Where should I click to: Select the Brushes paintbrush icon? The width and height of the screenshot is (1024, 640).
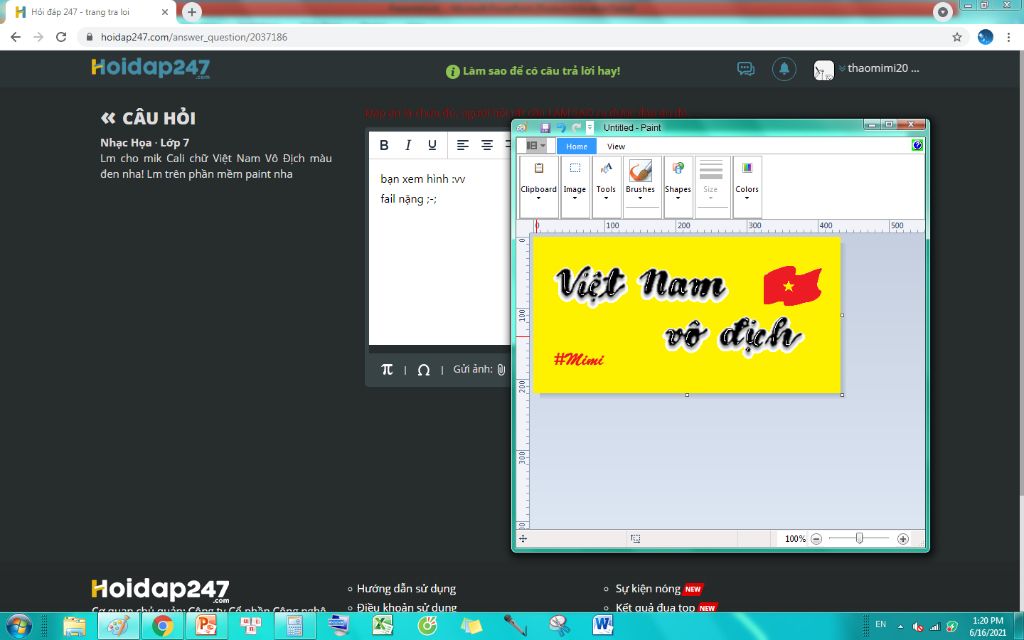(x=640, y=171)
